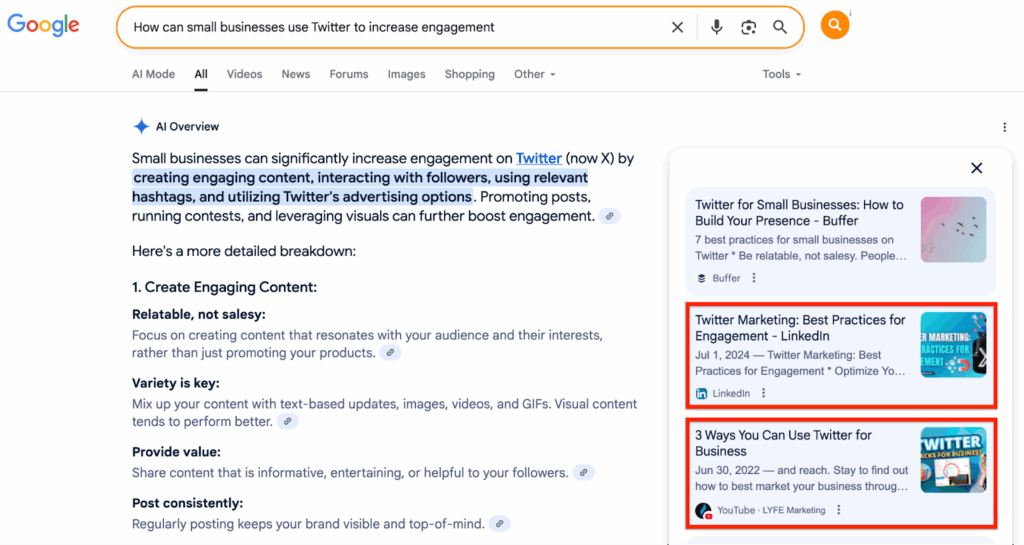This screenshot has width=1024, height=545.
Task: Click the orange search extension icon
Action: (x=834, y=26)
